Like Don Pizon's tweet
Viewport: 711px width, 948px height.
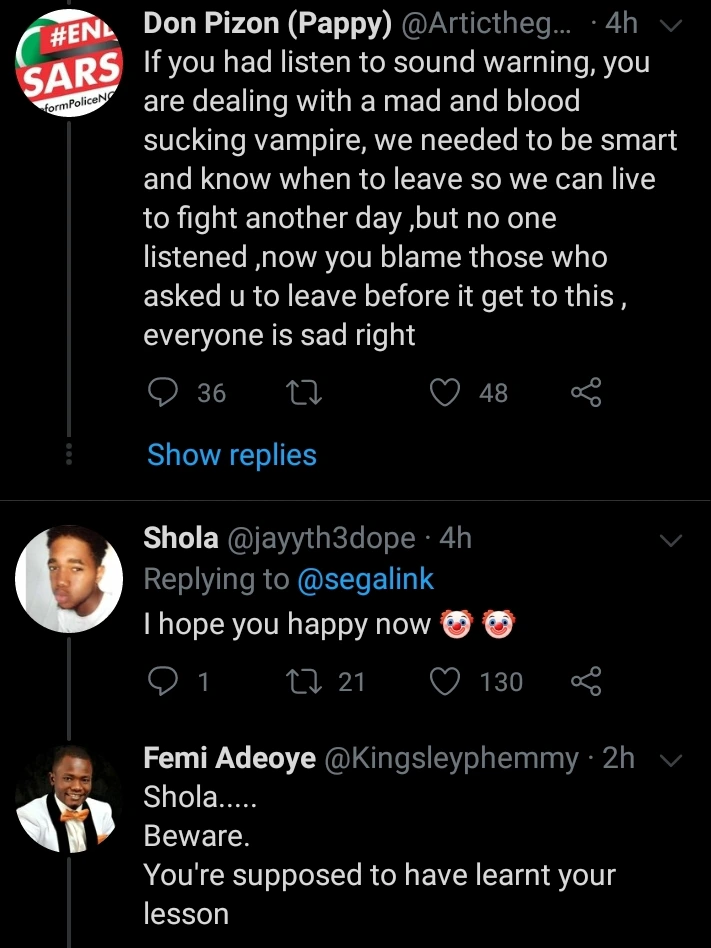[x=444, y=394]
